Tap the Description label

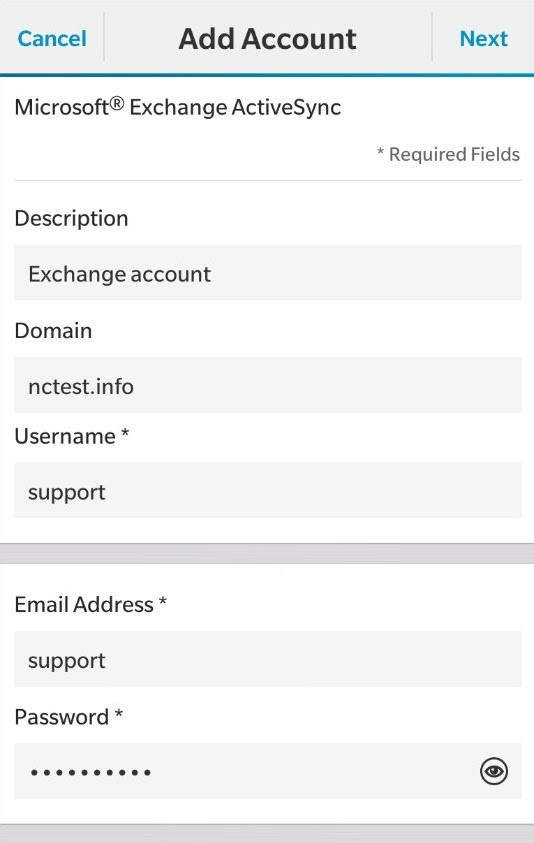(x=72, y=219)
